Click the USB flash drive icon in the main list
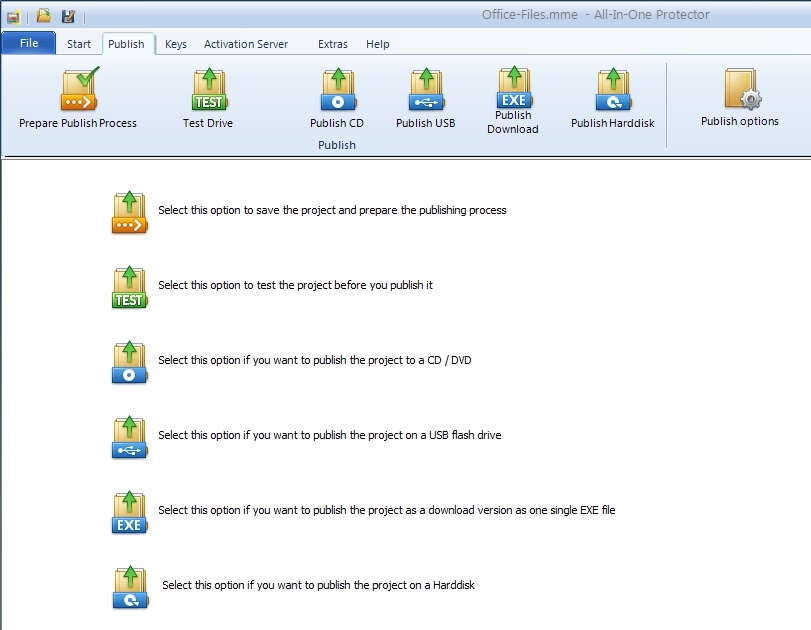The height and width of the screenshot is (630, 811). 129,438
